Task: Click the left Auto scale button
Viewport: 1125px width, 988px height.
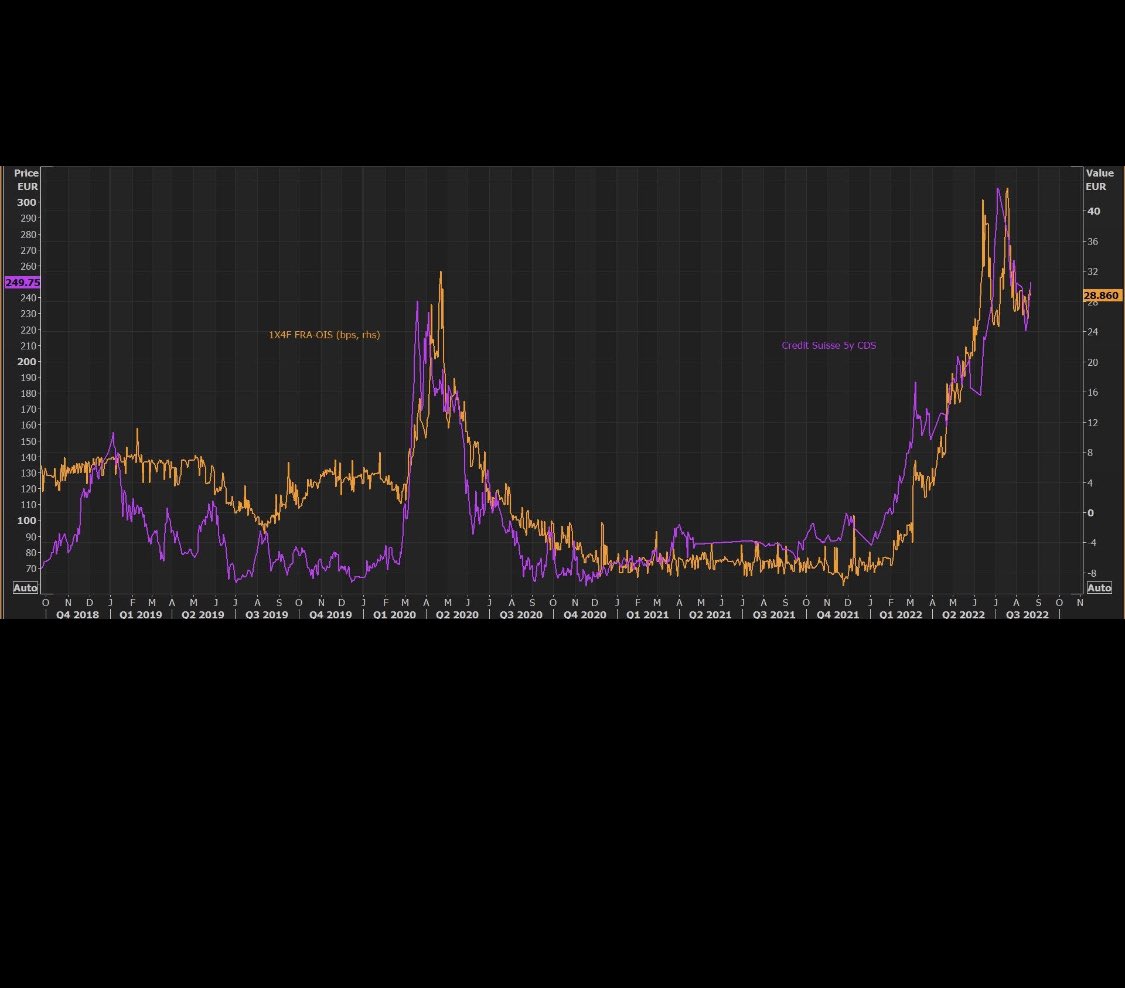Action: [x=25, y=588]
